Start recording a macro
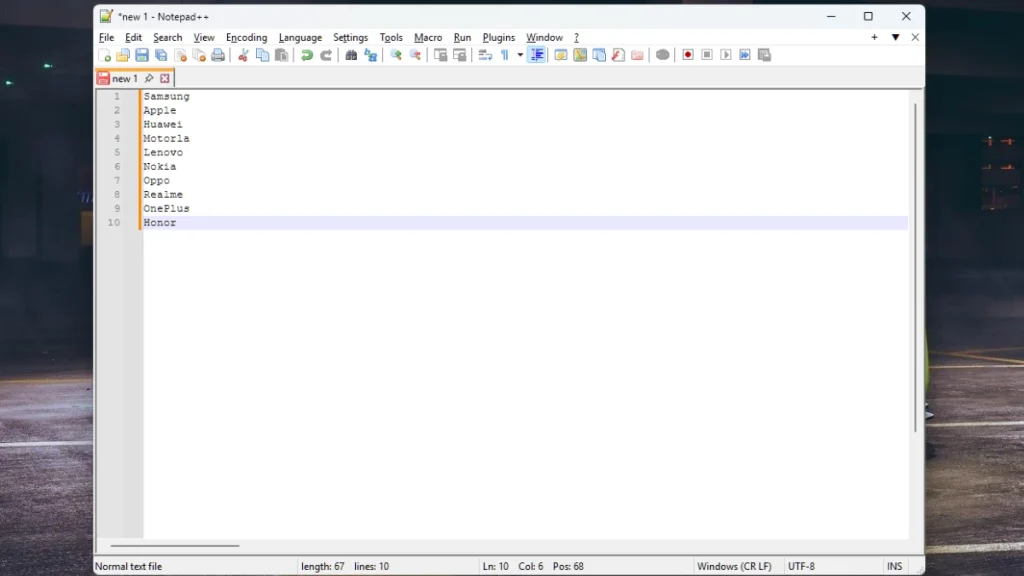The image size is (1024, 576). coord(688,55)
